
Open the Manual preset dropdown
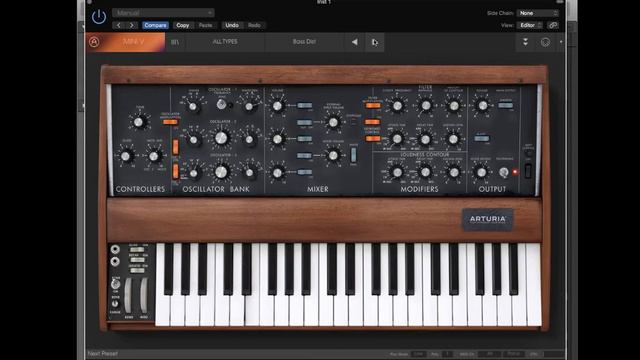pos(163,13)
